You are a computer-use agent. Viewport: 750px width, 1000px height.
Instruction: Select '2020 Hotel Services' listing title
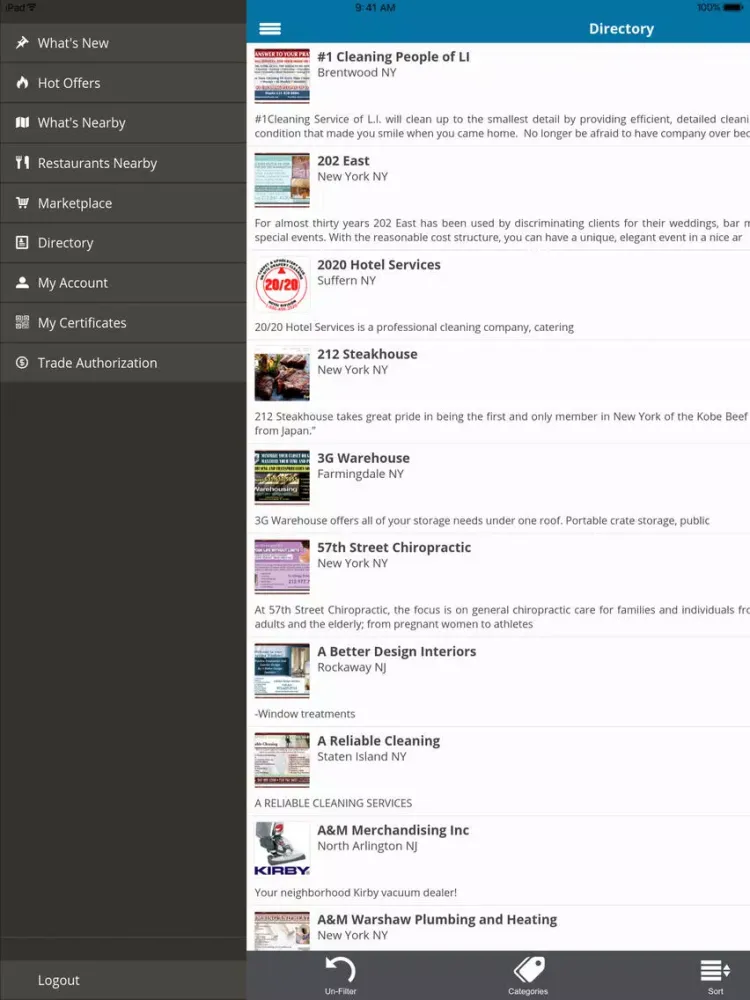[379, 265]
